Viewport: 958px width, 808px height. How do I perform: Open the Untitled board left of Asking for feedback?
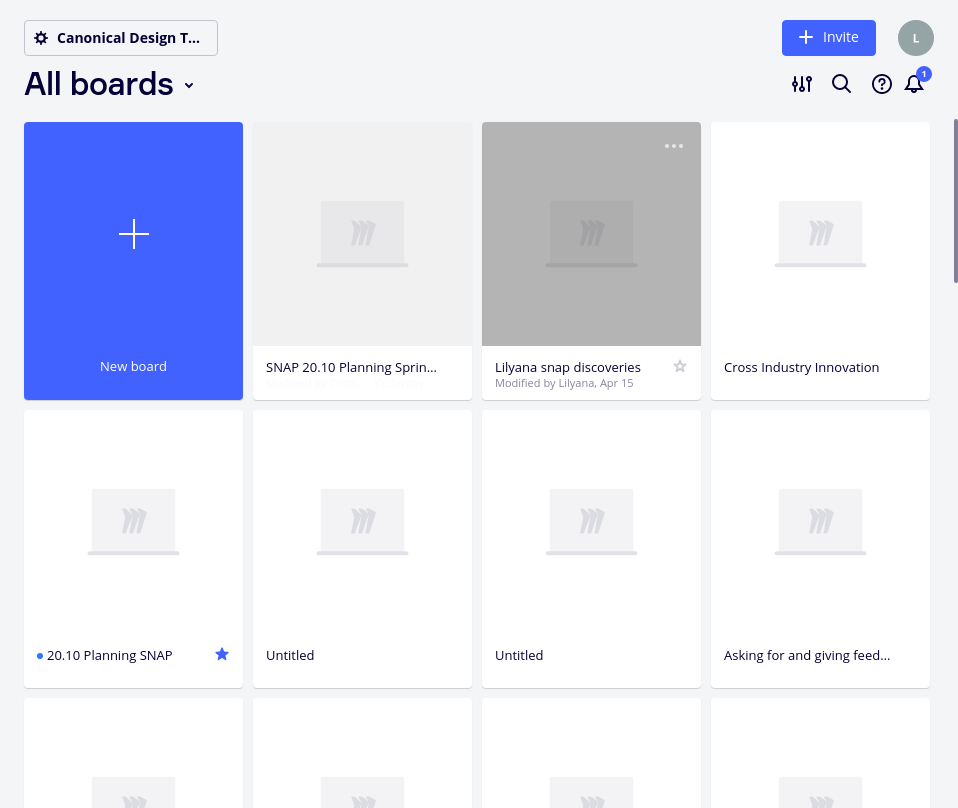(x=591, y=549)
